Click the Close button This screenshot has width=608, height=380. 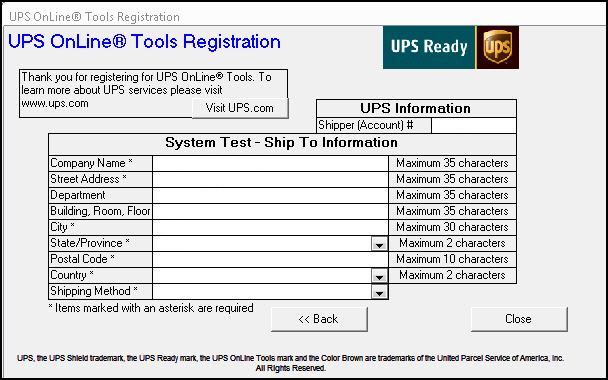519,319
